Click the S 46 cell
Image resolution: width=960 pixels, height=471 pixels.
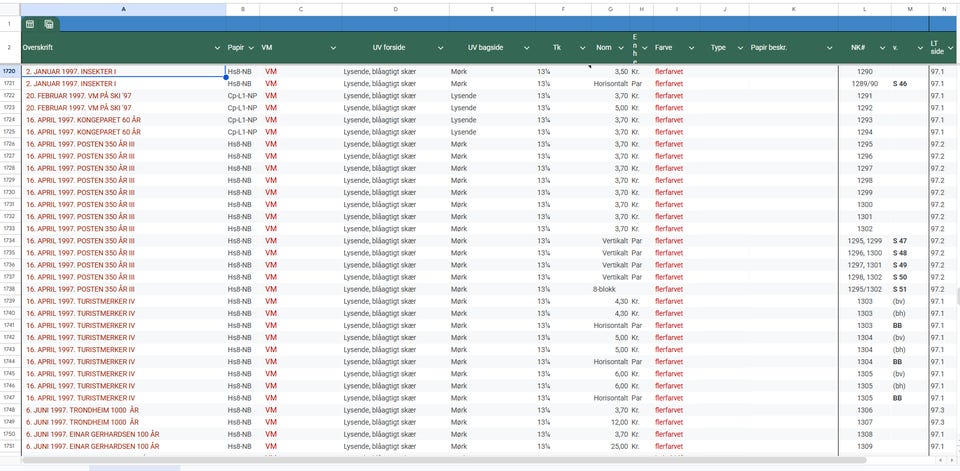pyautogui.click(x=900, y=84)
